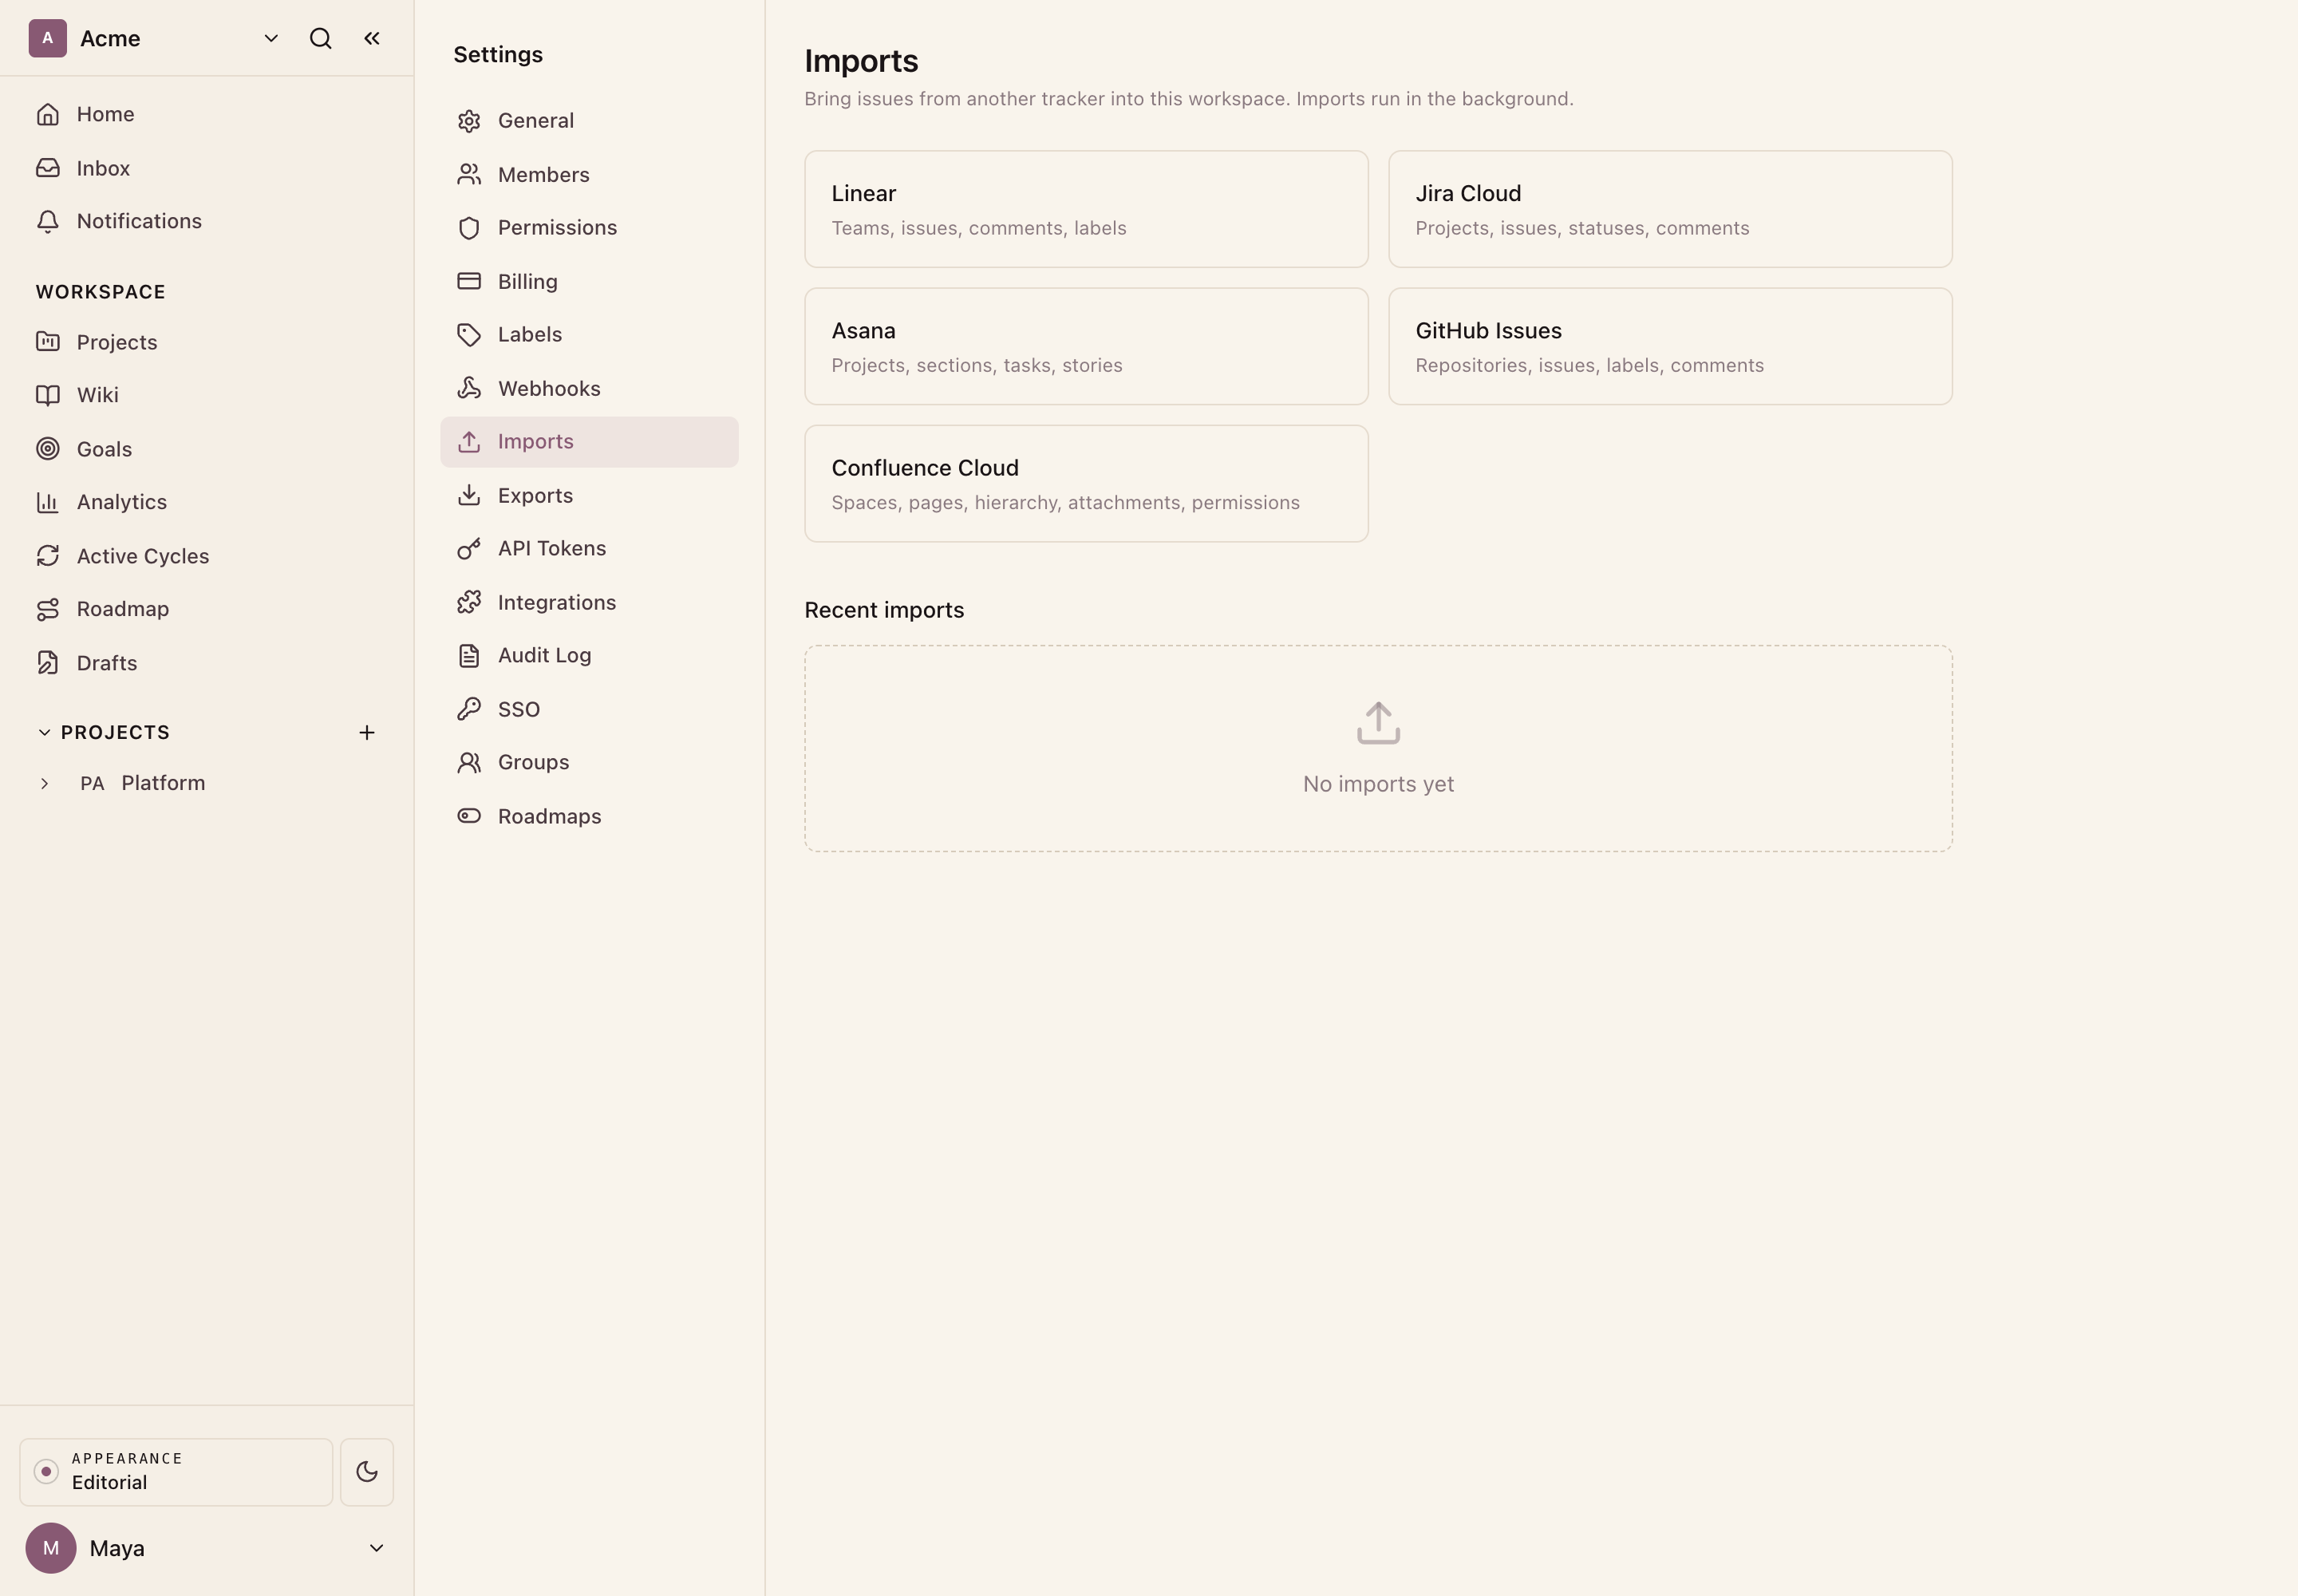Click the Labels tag icon

pos(469,335)
